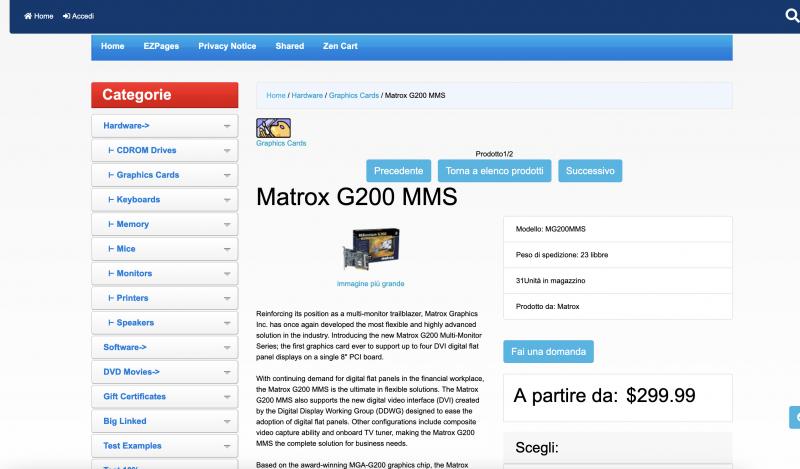Image resolution: width=800 pixels, height=469 pixels.
Task: Open Home in the blue navigation bar
Action: click(x=112, y=46)
